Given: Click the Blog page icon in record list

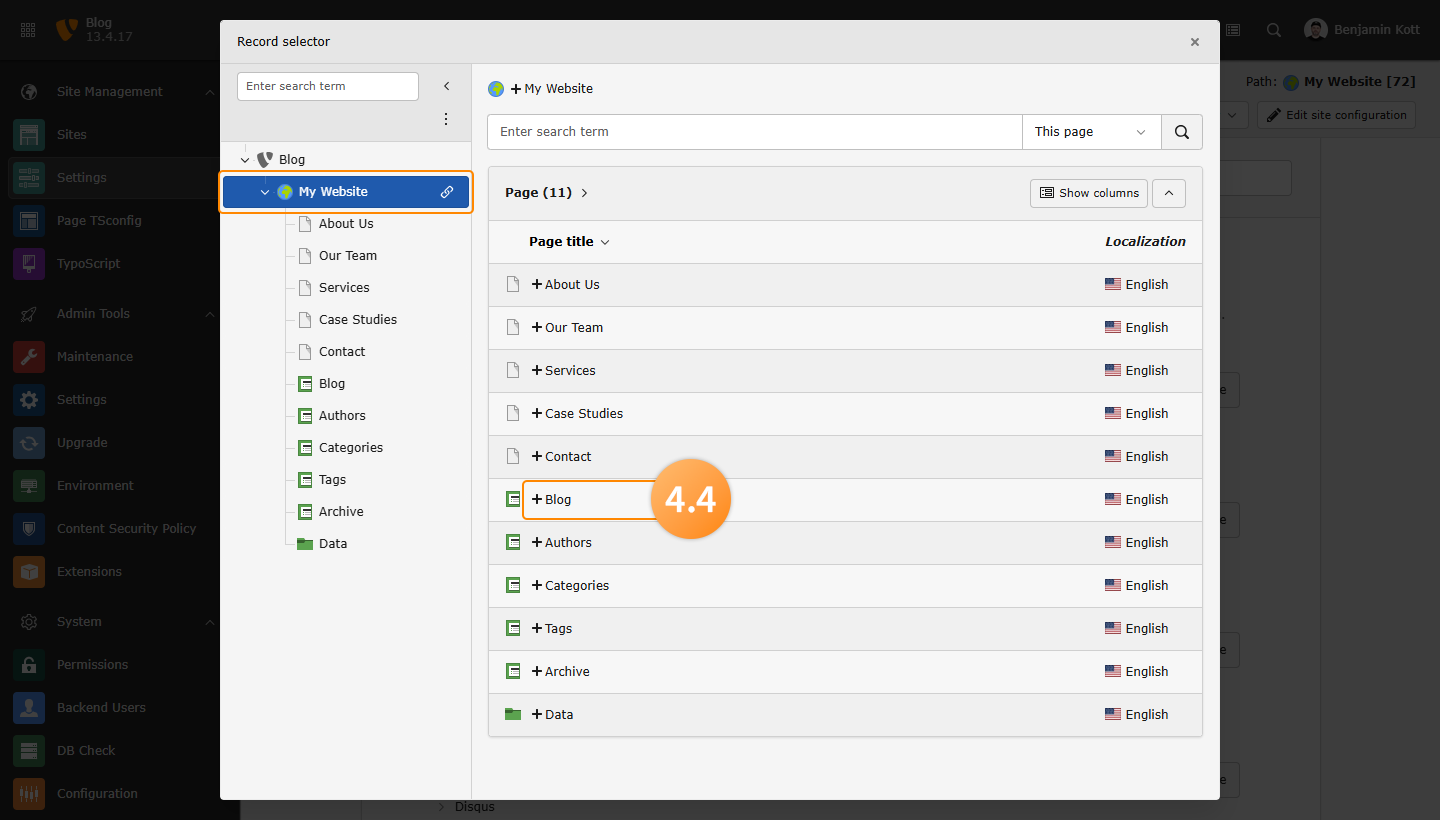Looking at the screenshot, I should point(513,499).
